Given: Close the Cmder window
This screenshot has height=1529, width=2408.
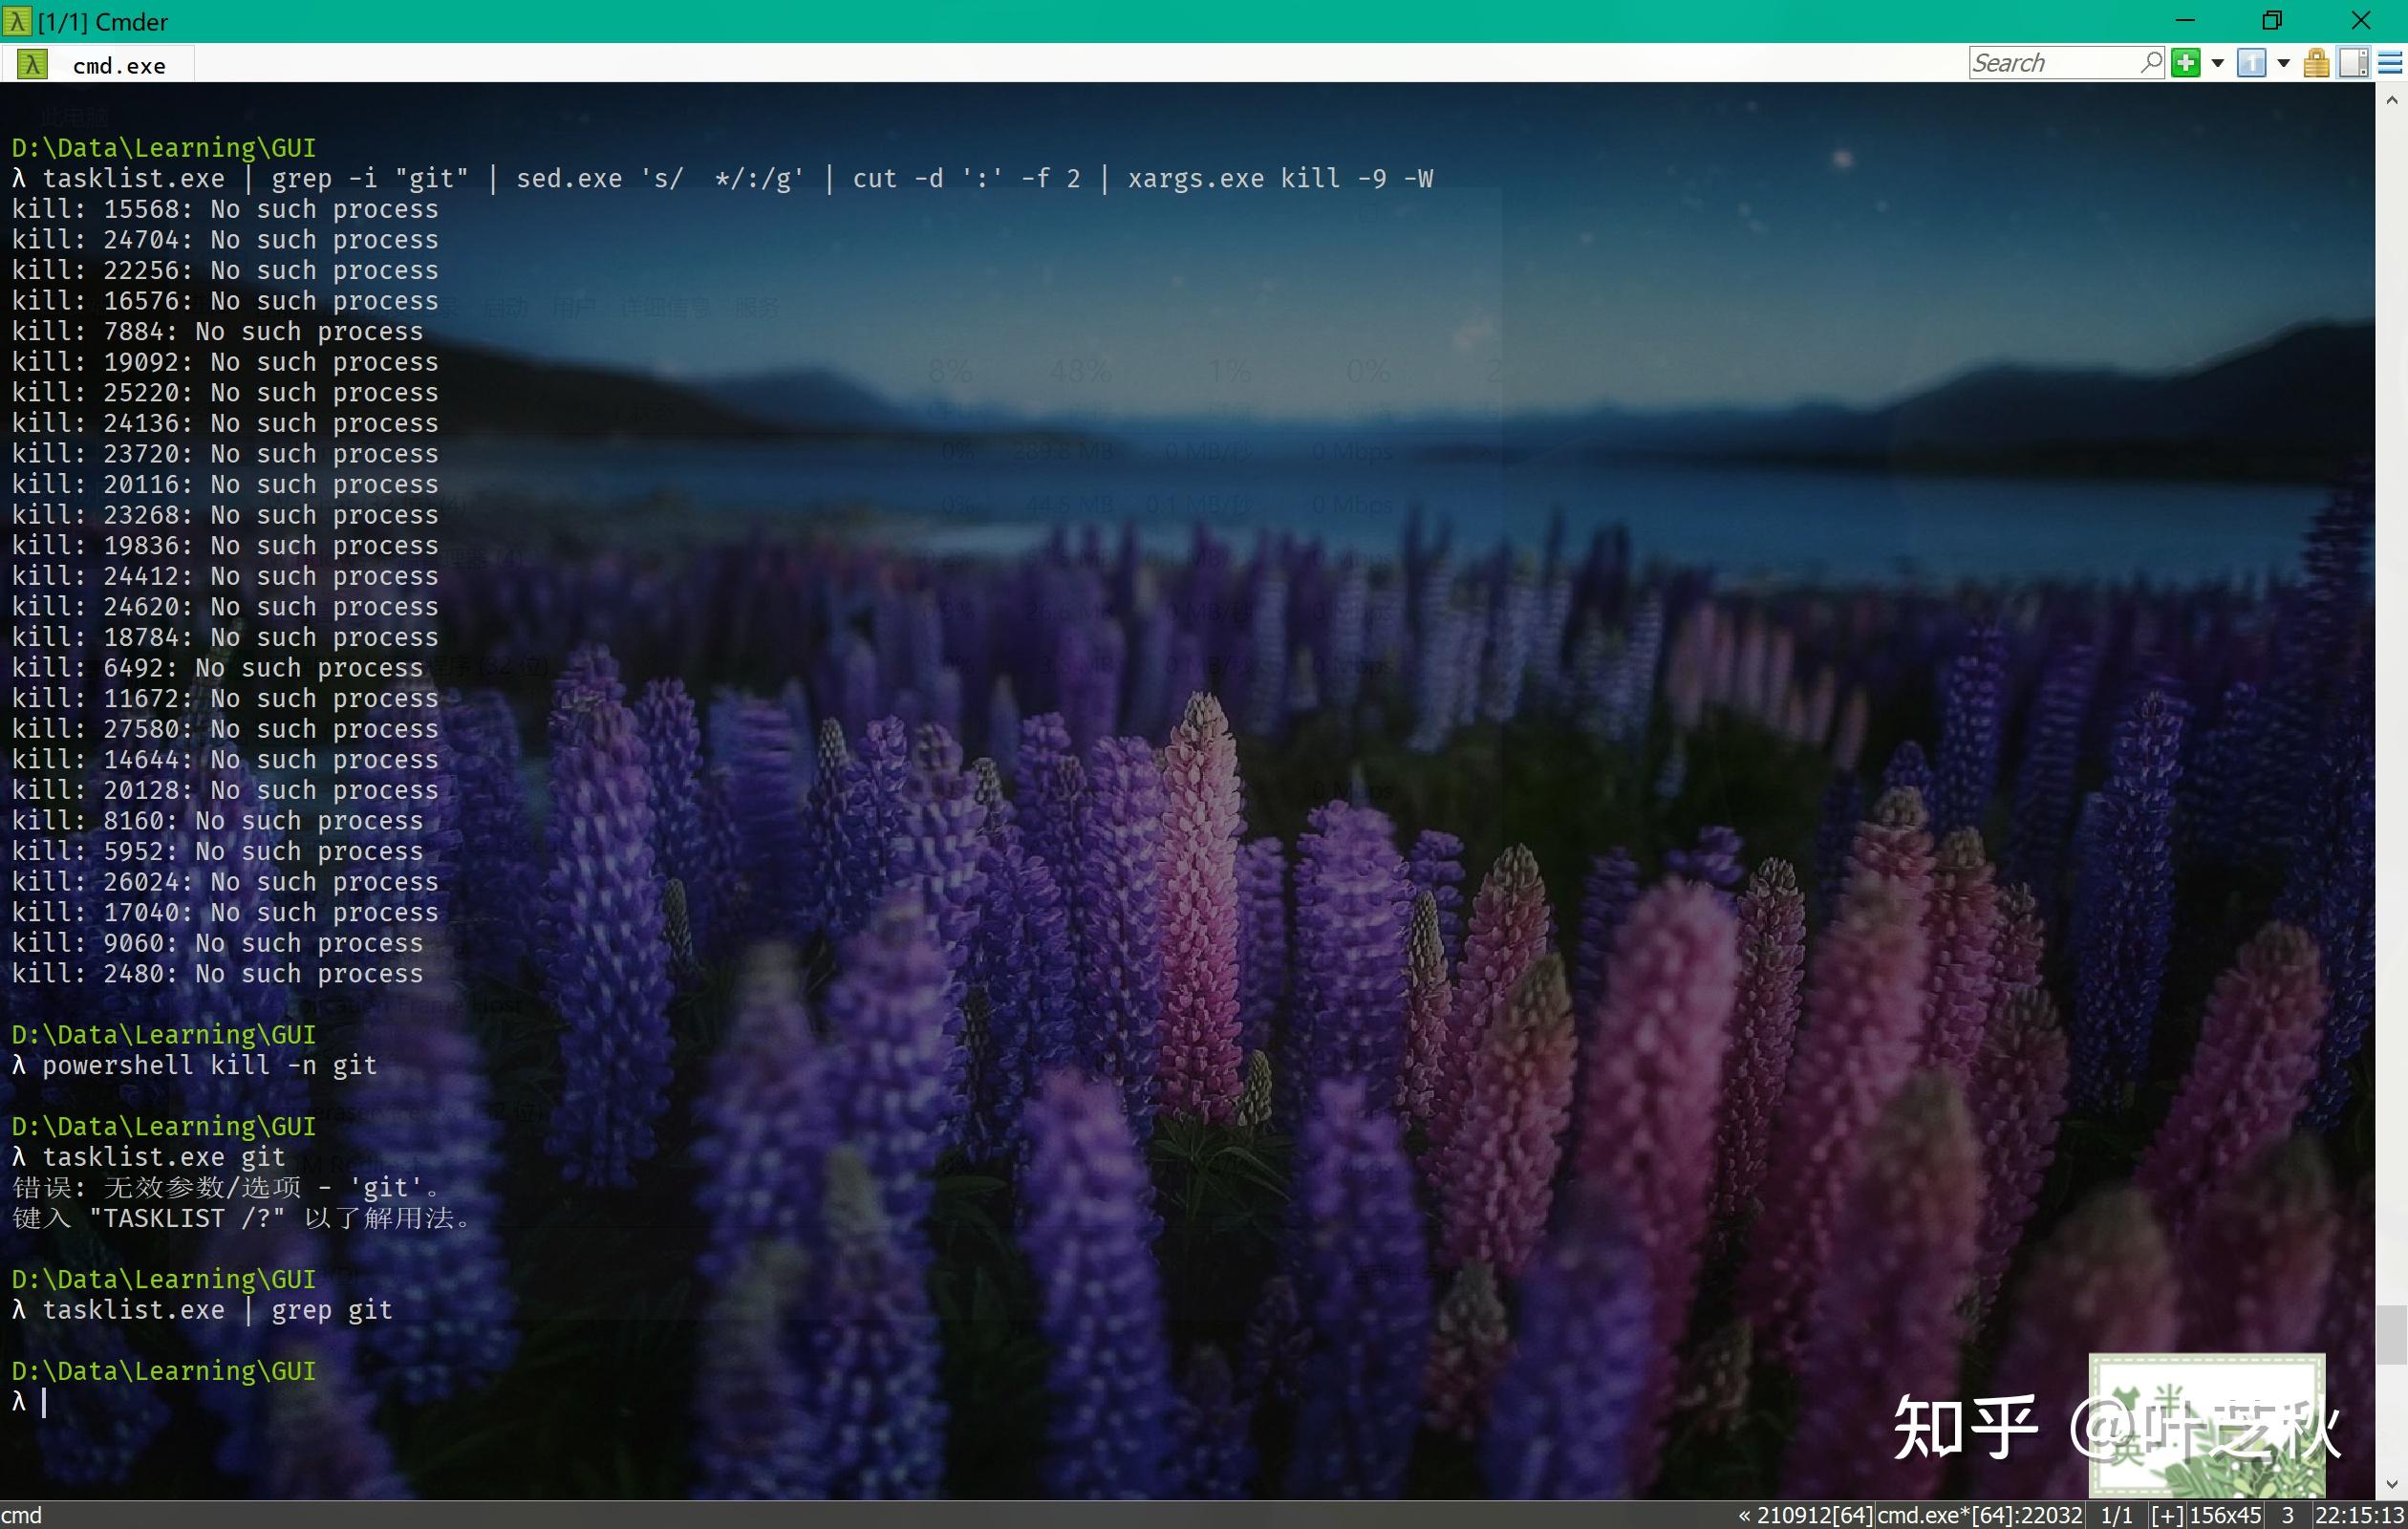Looking at the screenshot, I should (x=2361, y=20).
